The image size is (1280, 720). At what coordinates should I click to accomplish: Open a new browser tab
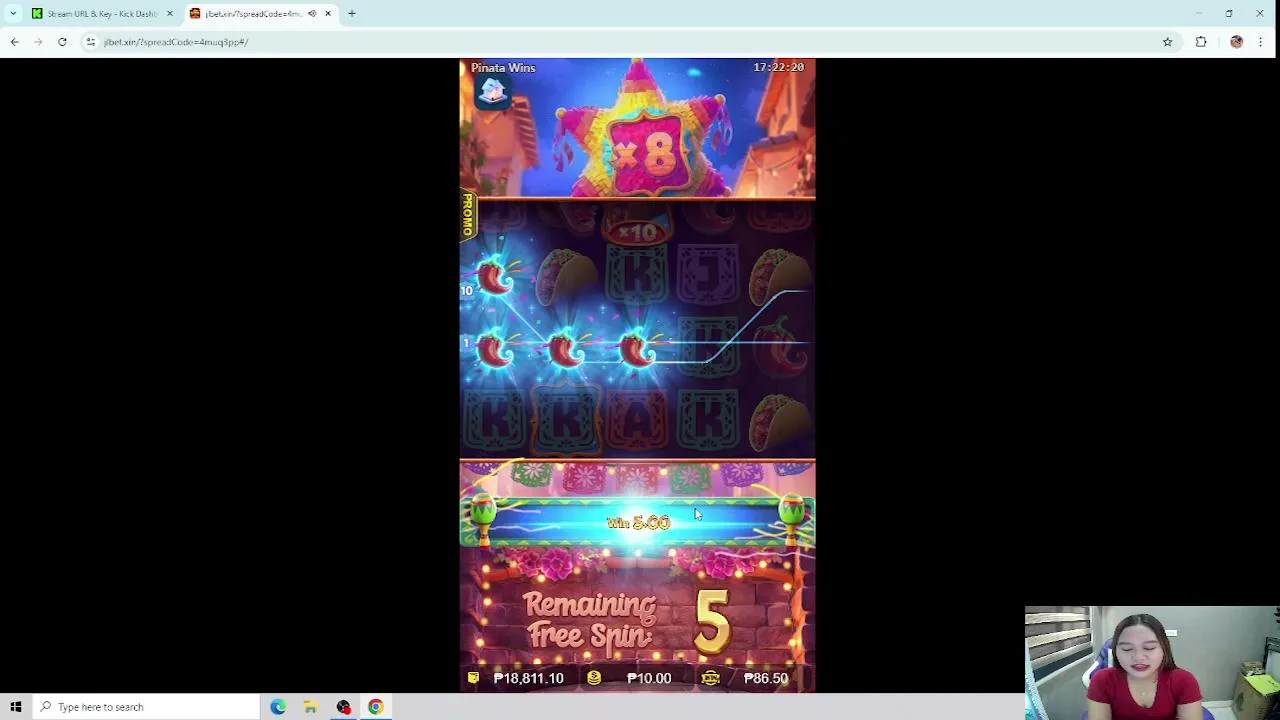point(351,14)
